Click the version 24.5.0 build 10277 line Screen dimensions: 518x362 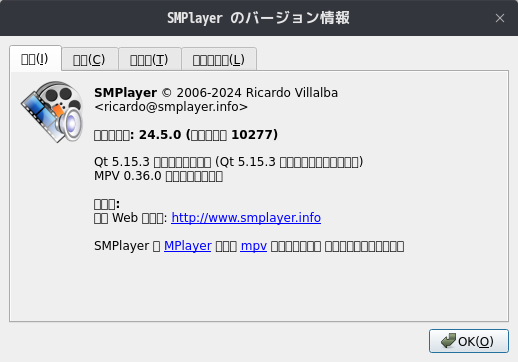pyautogui.click(x=186, y=135)
